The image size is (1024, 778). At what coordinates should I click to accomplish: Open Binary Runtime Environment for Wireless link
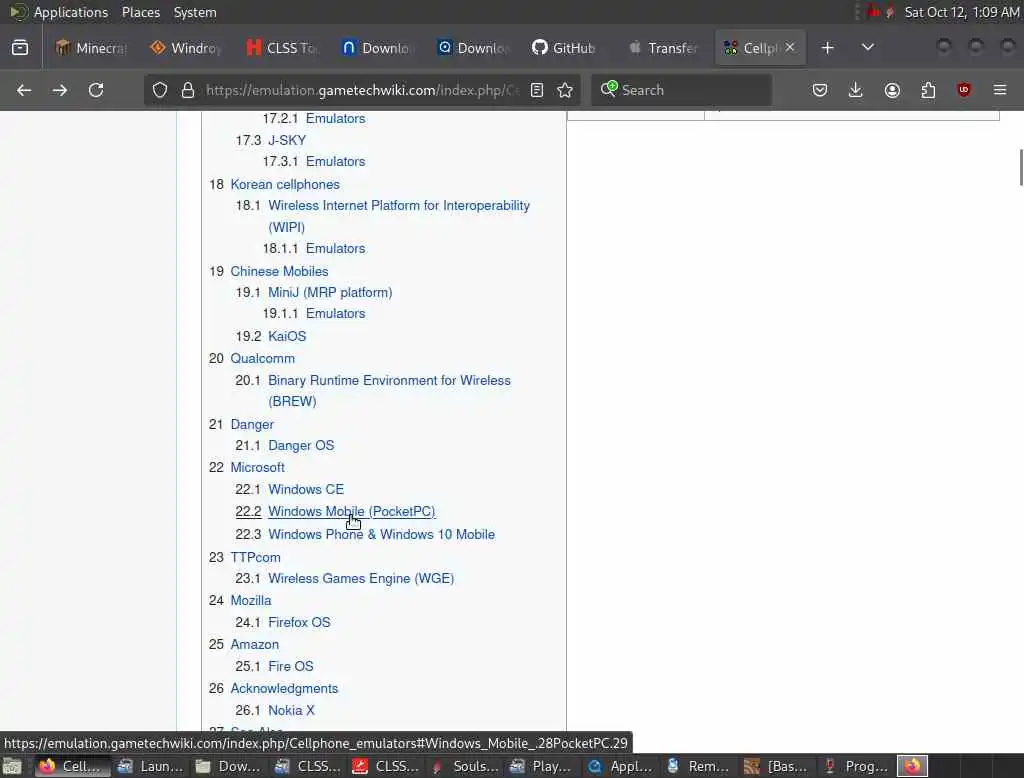pyautogui.click(x=389, y=391)
